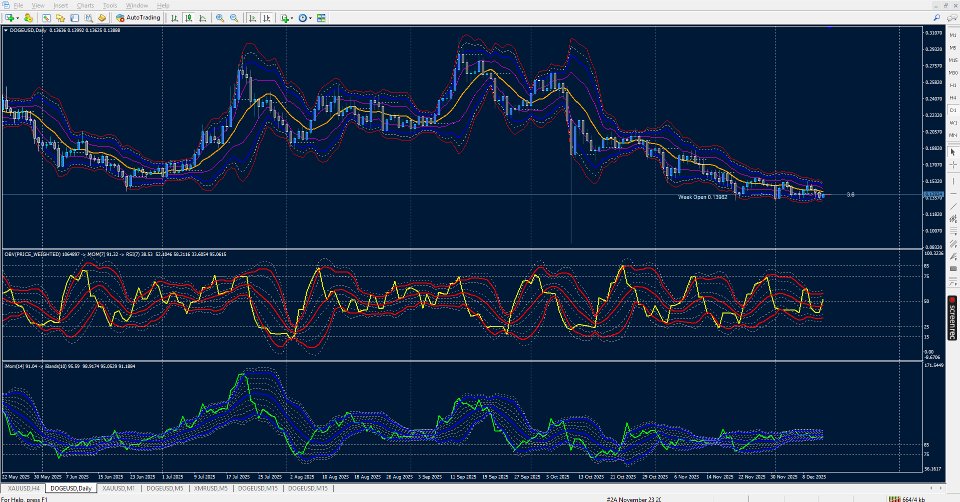Open the Tools menu
The height and width of the screenshot is (502, 960).
click(x=110, y=6)
